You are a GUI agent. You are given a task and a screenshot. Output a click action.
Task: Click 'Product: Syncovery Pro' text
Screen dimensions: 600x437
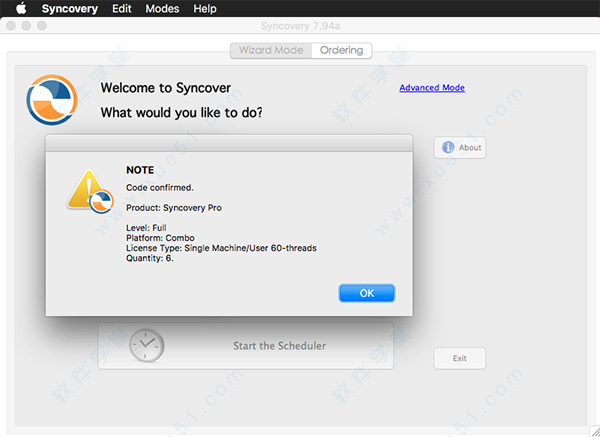(x=174, y=208)
